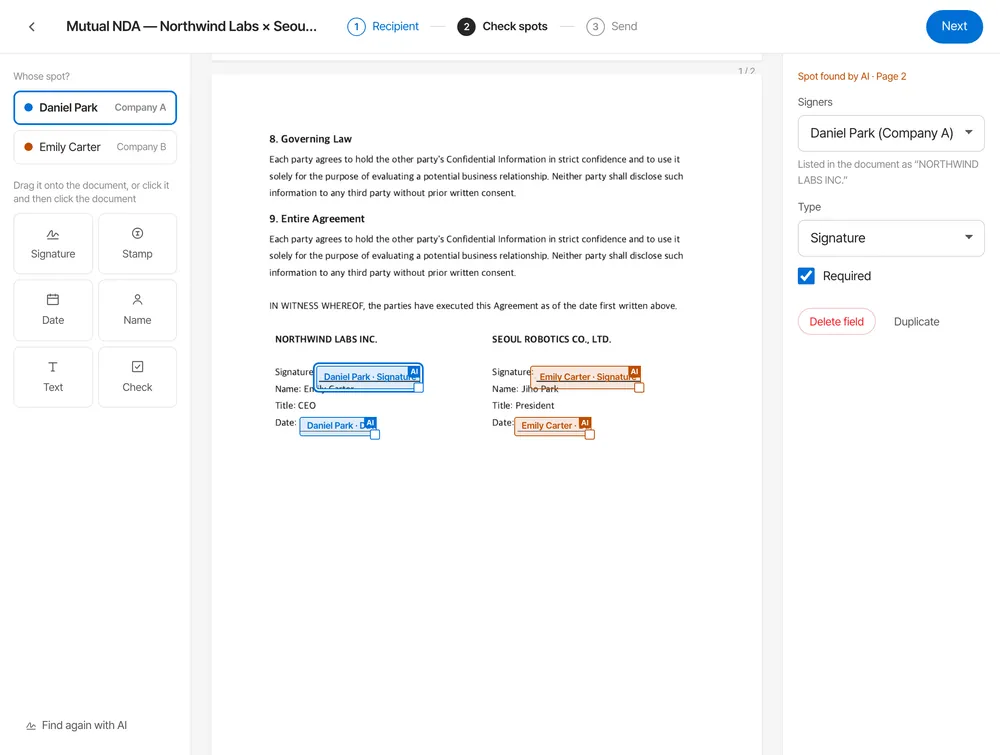The height and width of the screenshot is (755, 1000).
Task: Click the '8. Governing Law' heading
Action: point(311,139)
